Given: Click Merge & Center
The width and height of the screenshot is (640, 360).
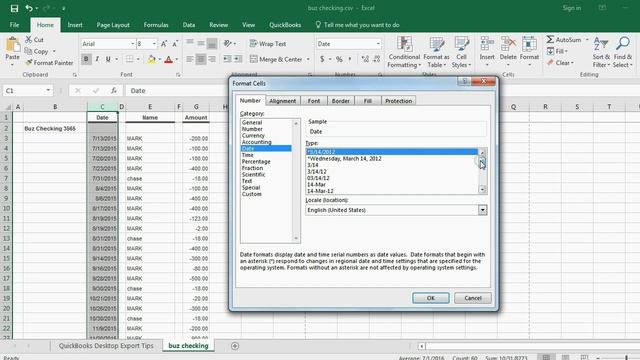Looking at the screenshot, I should pyautogui.click(x=276, y=59).
